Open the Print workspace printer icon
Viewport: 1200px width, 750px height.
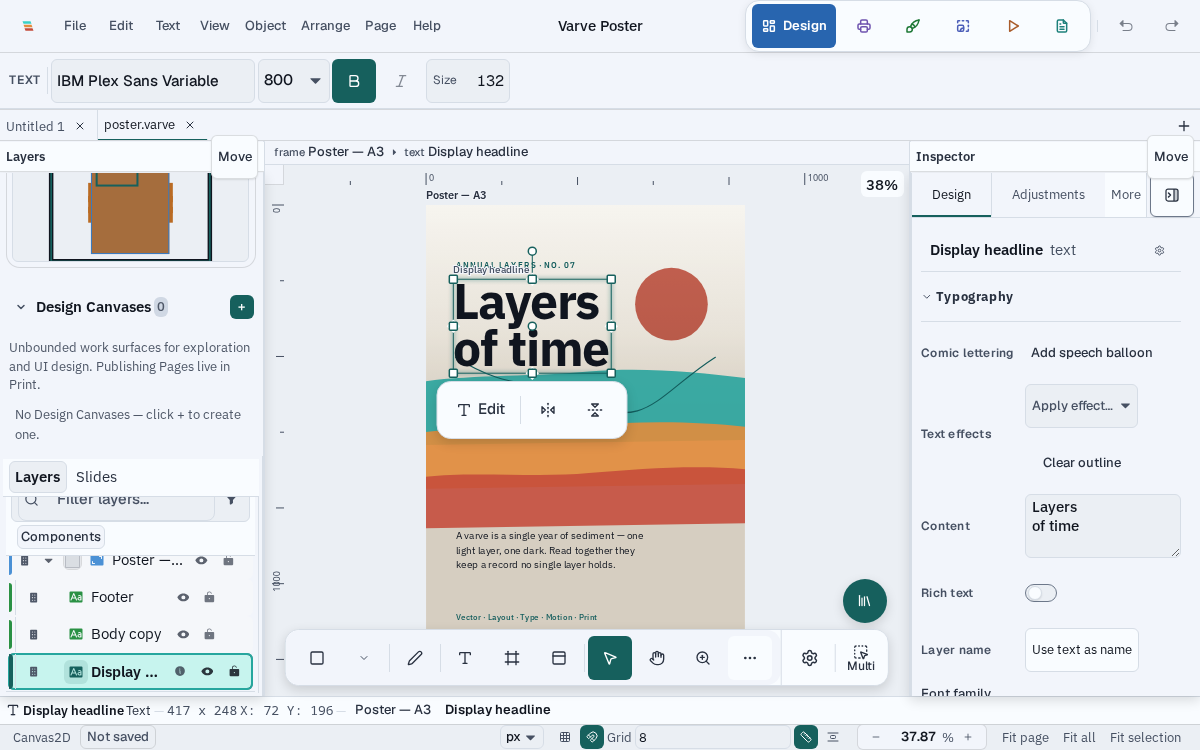[864, 26]
